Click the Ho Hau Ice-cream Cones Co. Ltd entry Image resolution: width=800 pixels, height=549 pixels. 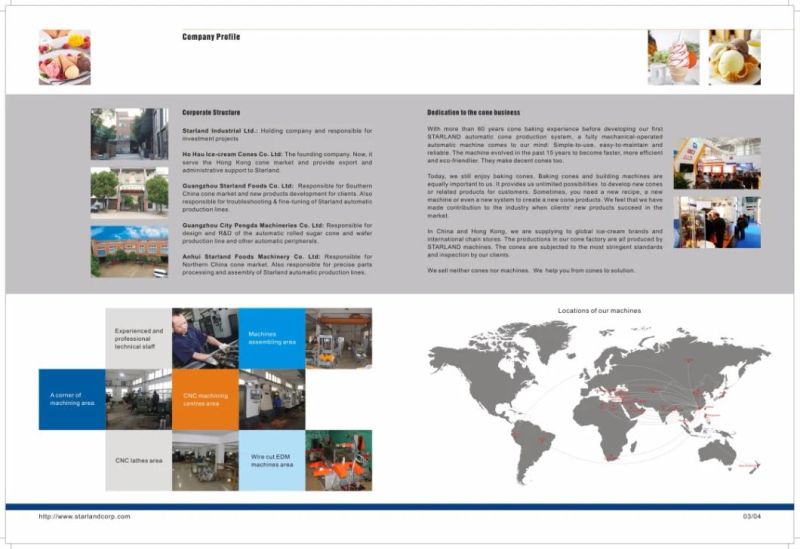tap(277, 162)
